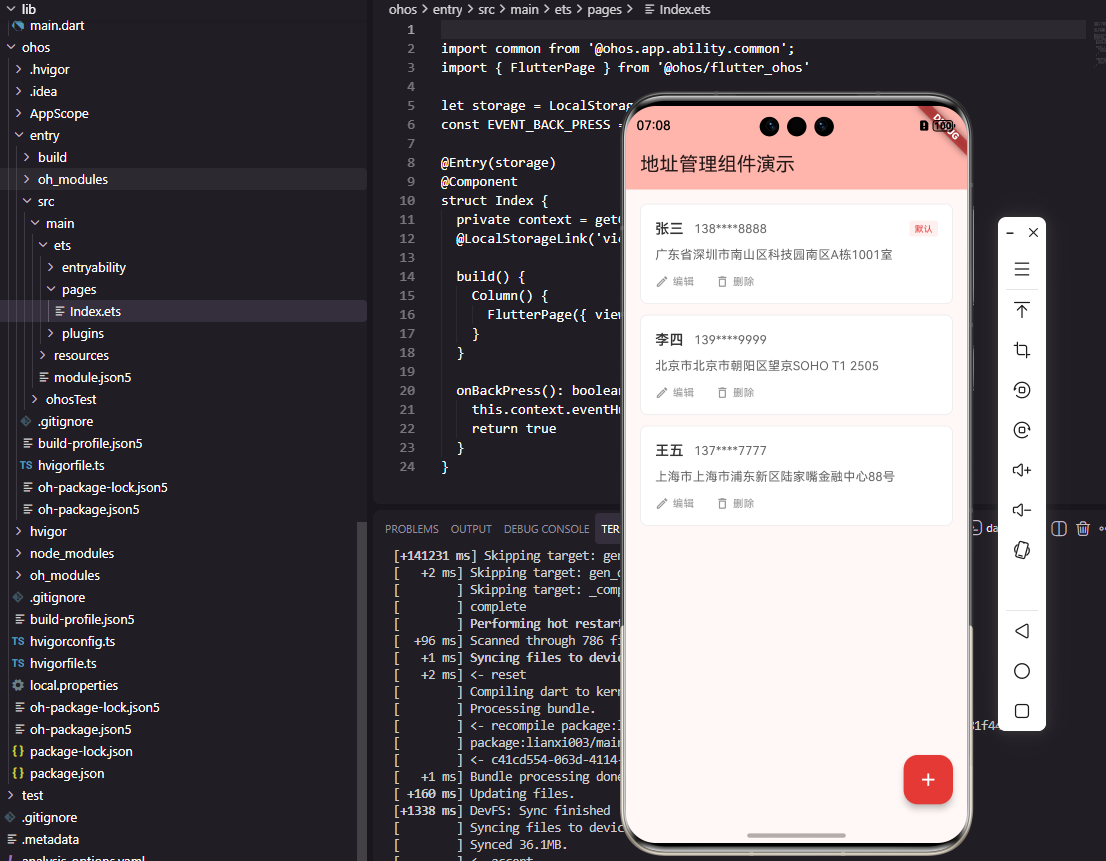This screenshot has height=861, width=1106.
Task: Open oh-package-lock.json5 under entry
Action: [x=102, y=487]
